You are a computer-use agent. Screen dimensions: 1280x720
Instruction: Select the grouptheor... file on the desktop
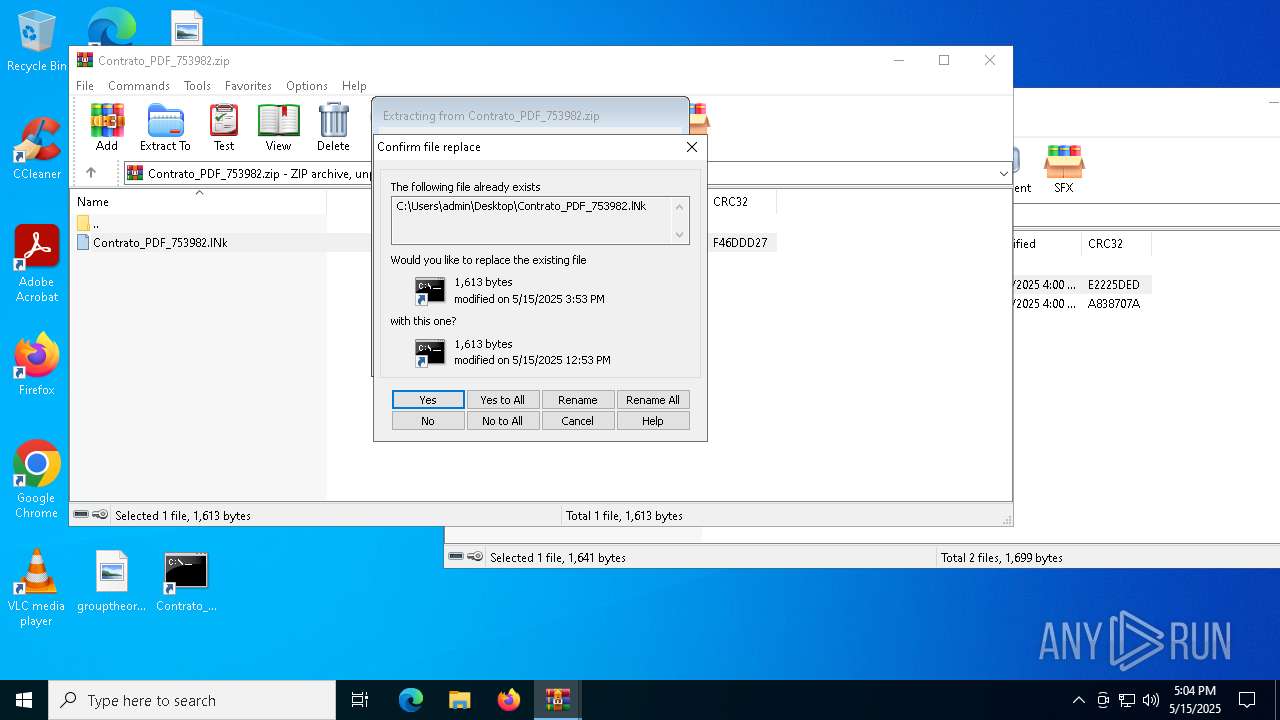[112, 581]
